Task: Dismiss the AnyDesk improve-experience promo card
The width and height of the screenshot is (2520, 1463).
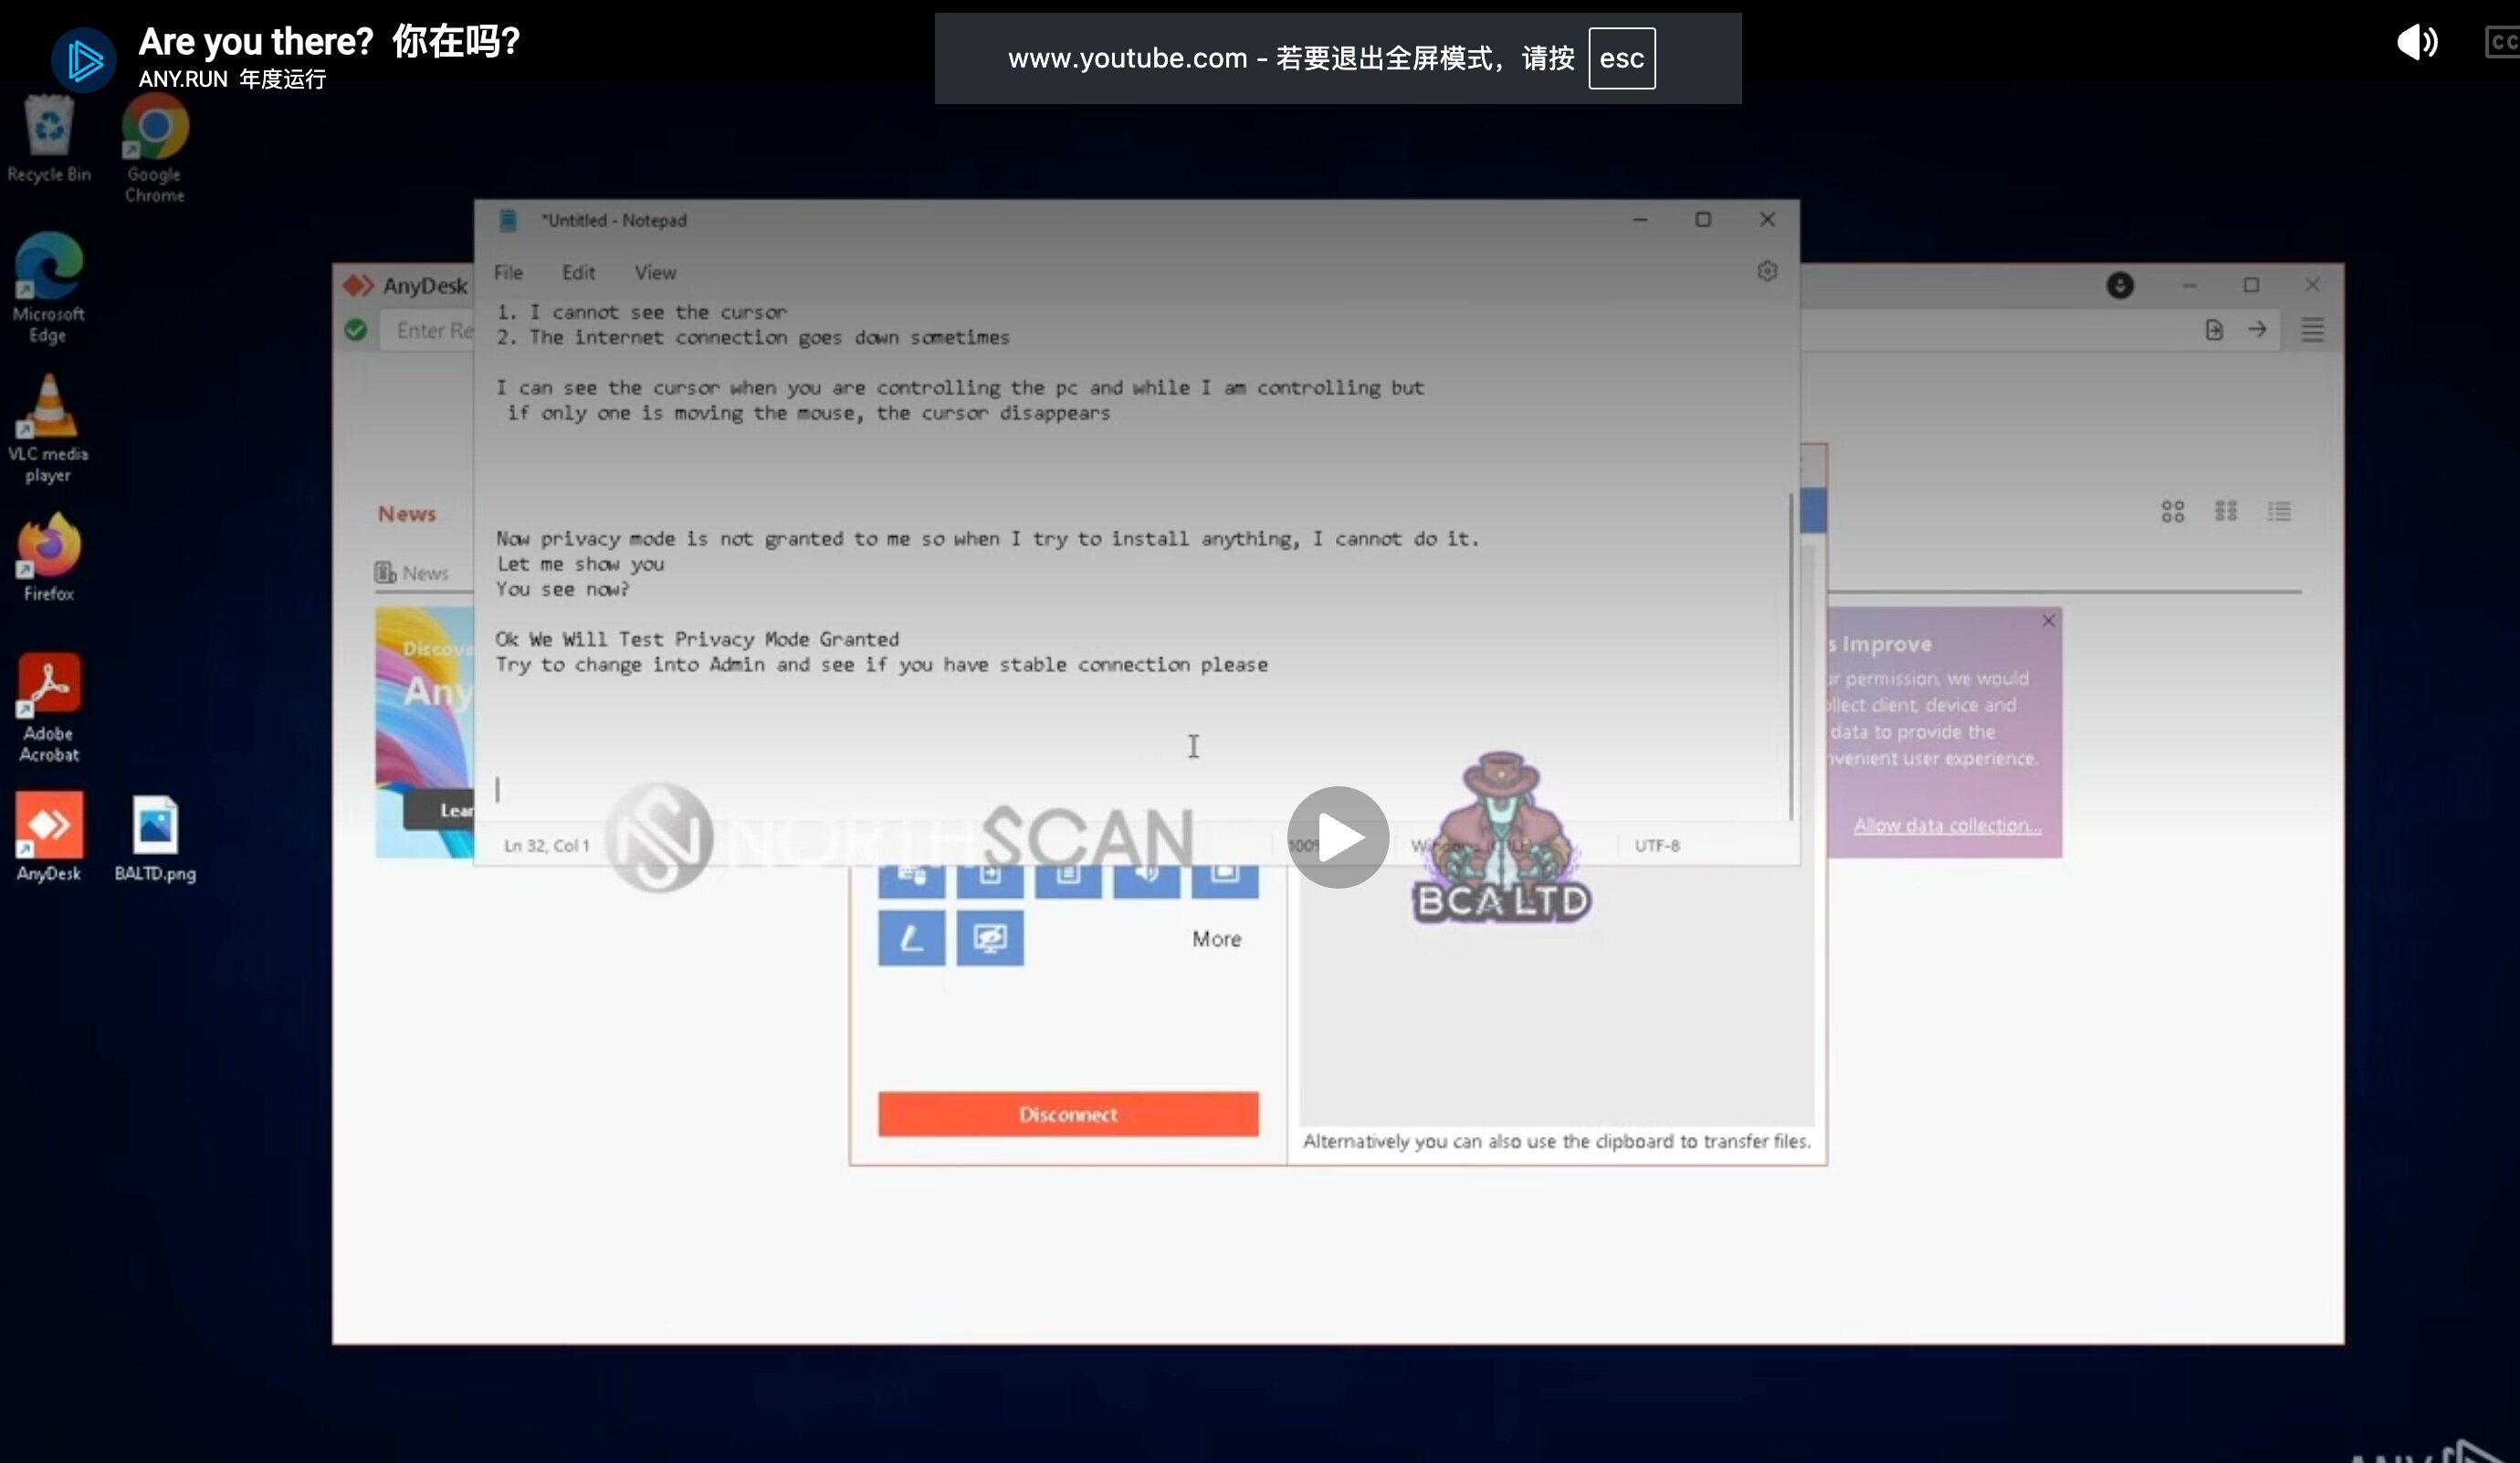Action: 2048,621
